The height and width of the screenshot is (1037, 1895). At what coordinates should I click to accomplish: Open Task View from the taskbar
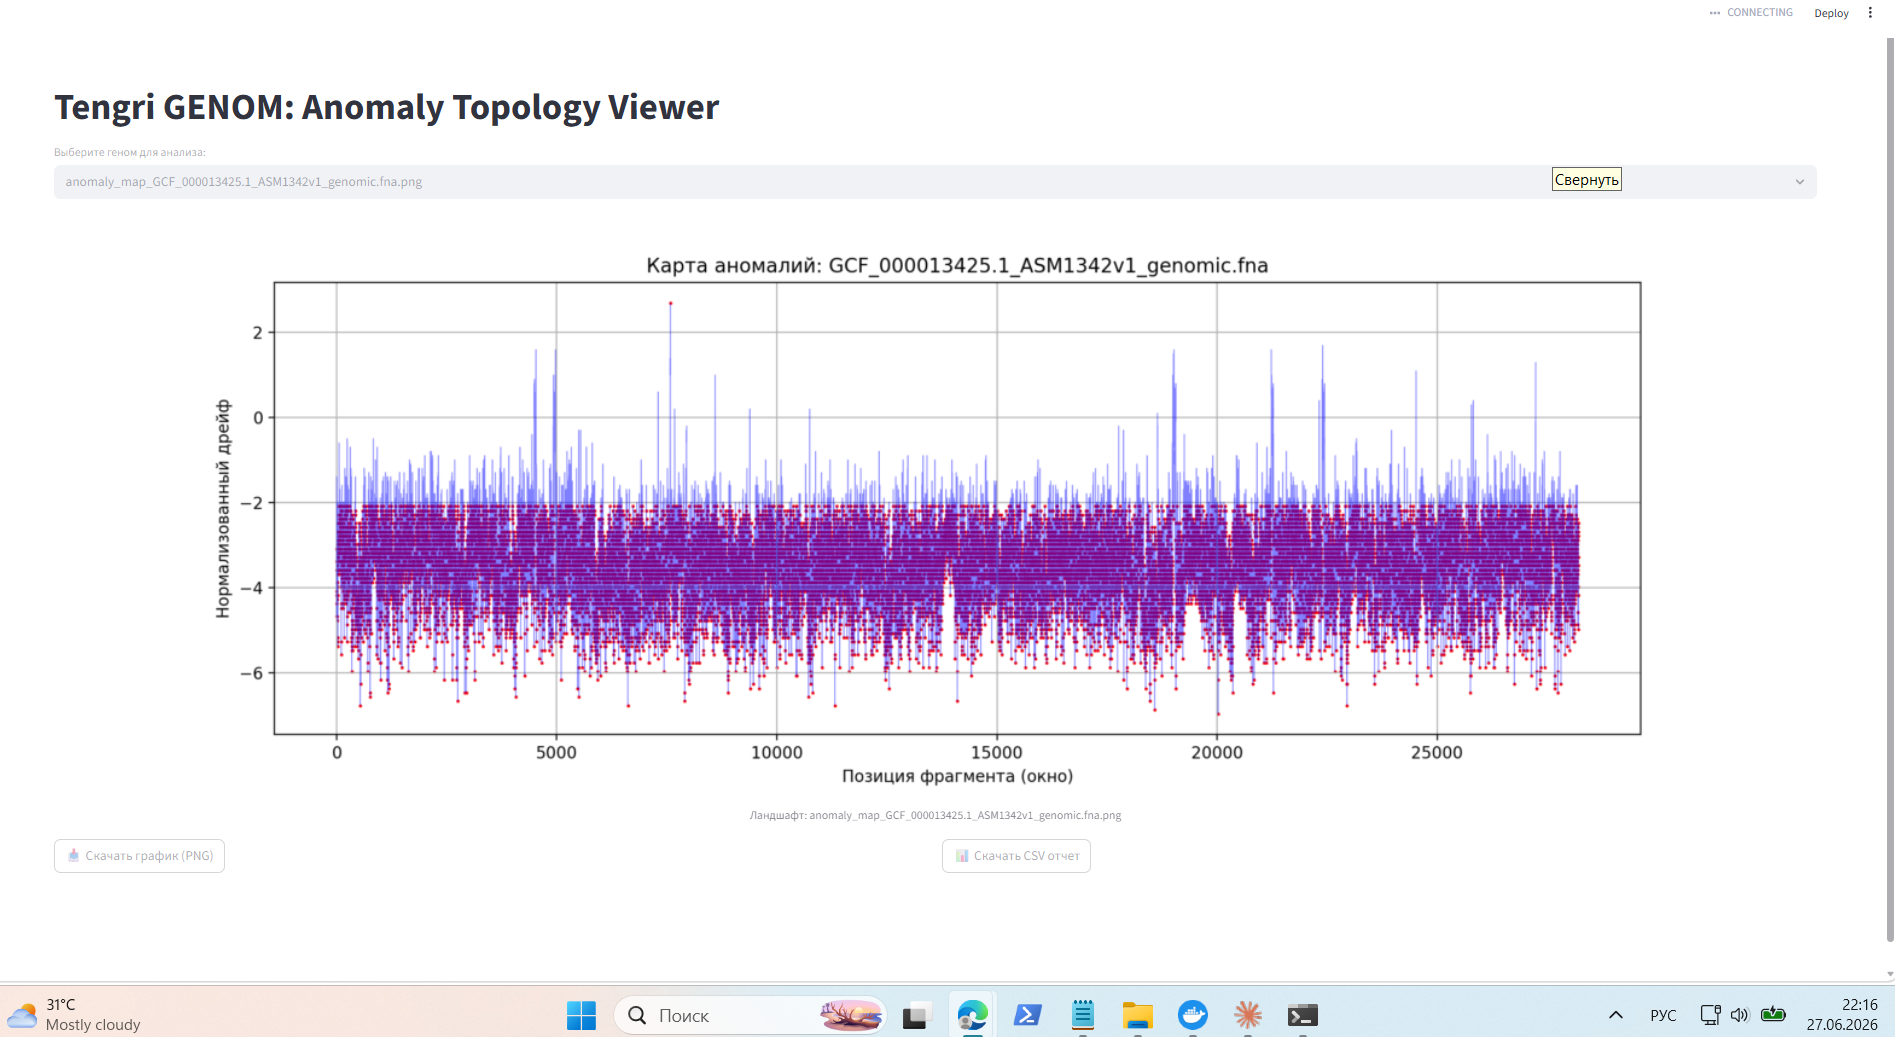[917, 1015]
